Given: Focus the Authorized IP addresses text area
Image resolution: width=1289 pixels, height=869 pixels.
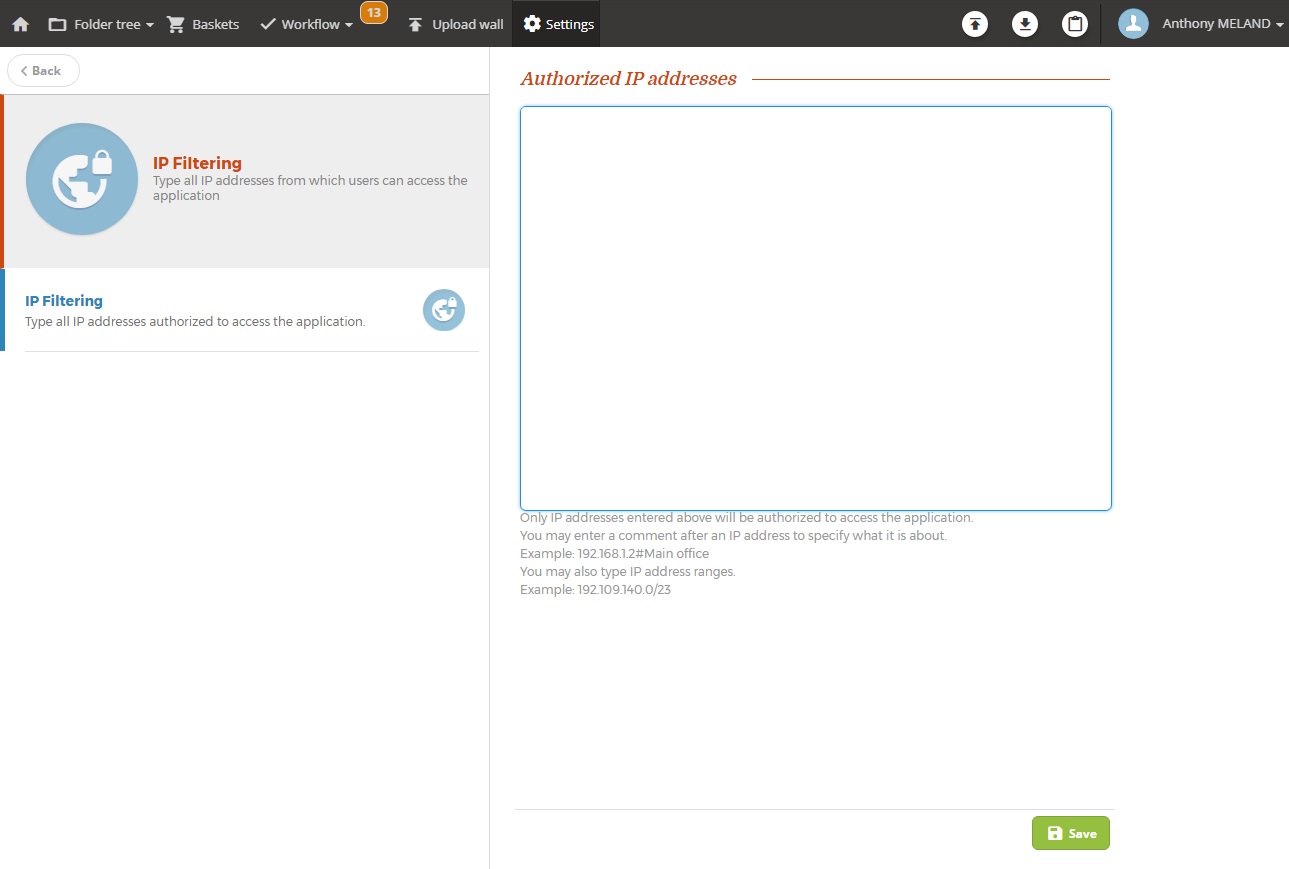Looking at the screenshot, I should click(x=816, y=309).
